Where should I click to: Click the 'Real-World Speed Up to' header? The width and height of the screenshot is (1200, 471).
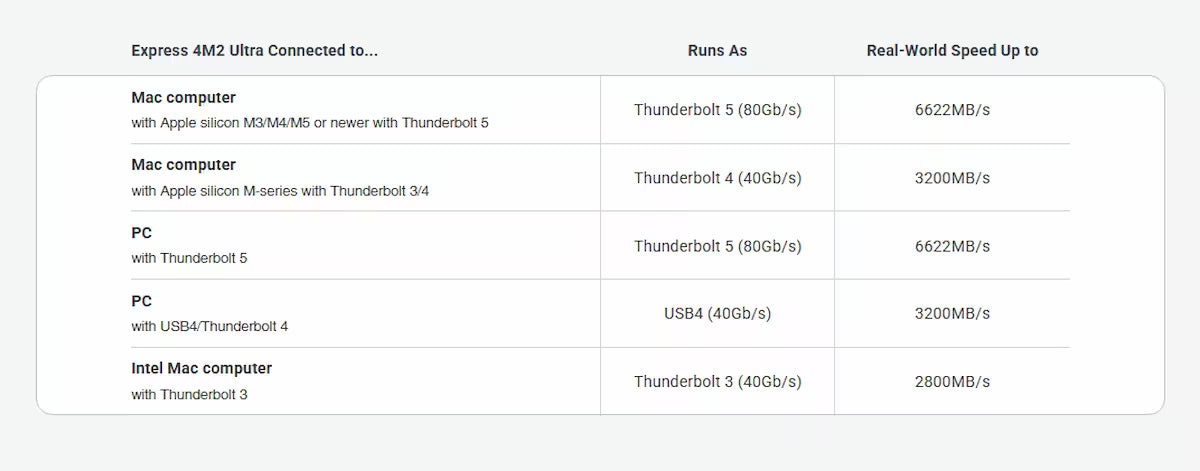pos(952,50)
